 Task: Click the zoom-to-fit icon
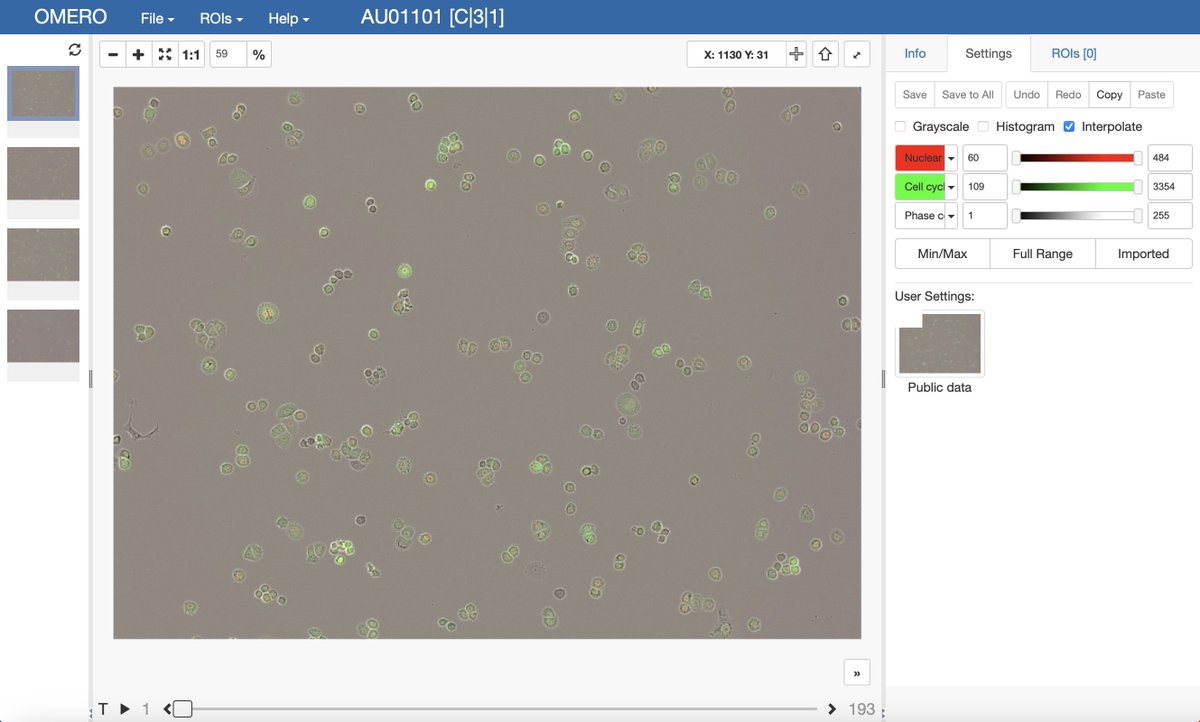[x=165, y=55]
